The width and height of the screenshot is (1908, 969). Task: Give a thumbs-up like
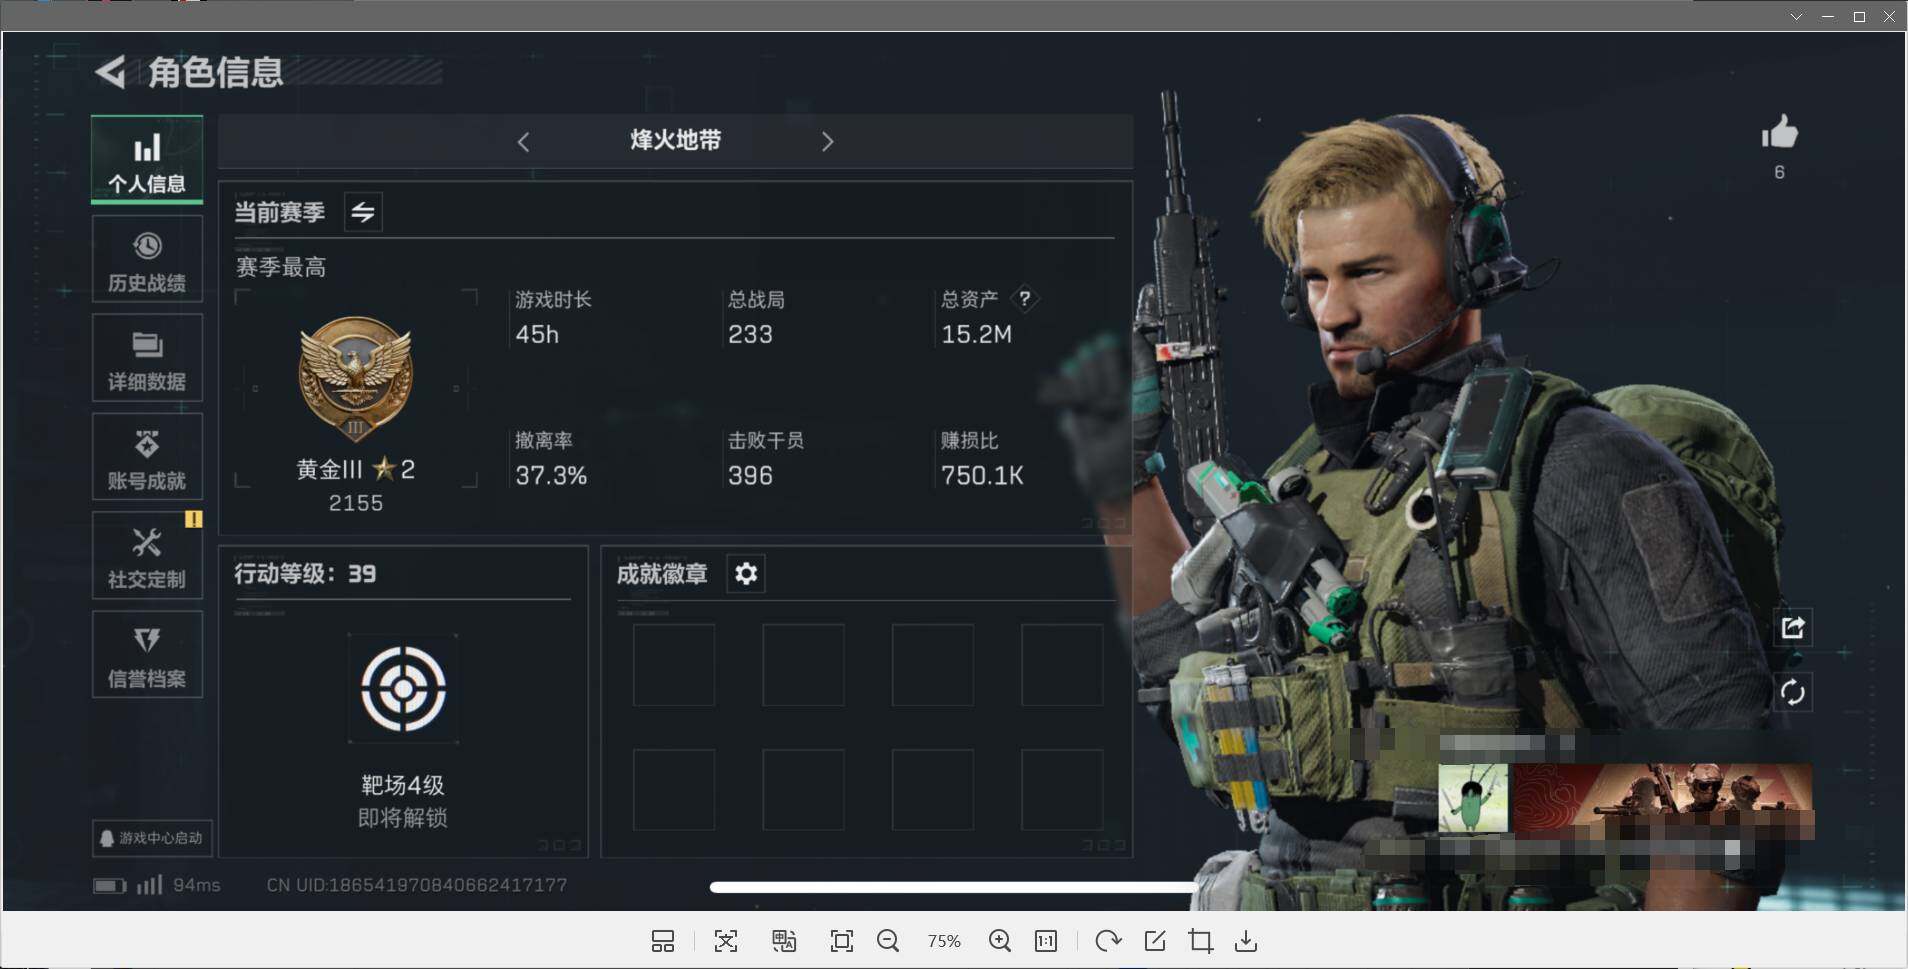tap(1779, 133)
